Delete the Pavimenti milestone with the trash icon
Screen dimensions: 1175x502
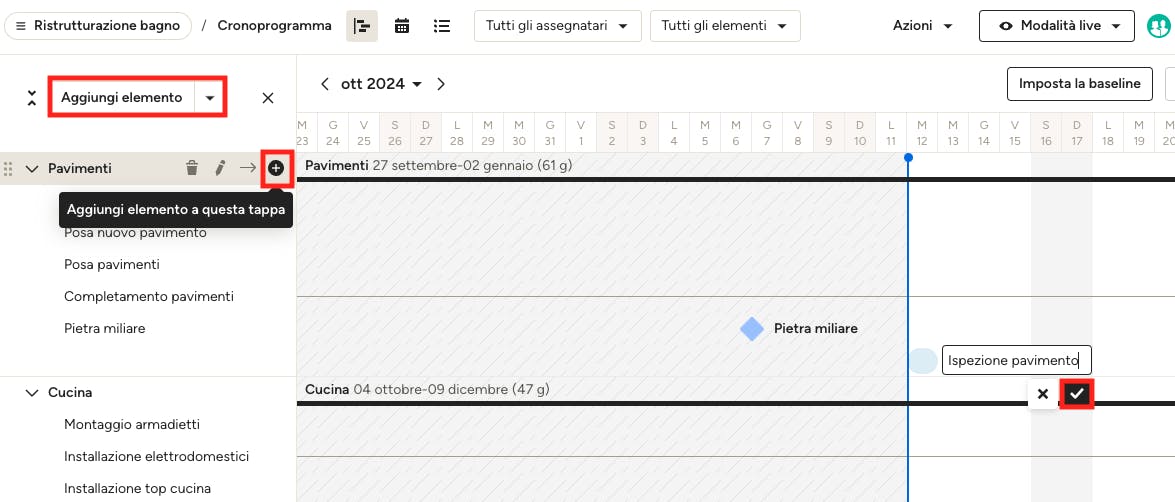click(192, 168)
